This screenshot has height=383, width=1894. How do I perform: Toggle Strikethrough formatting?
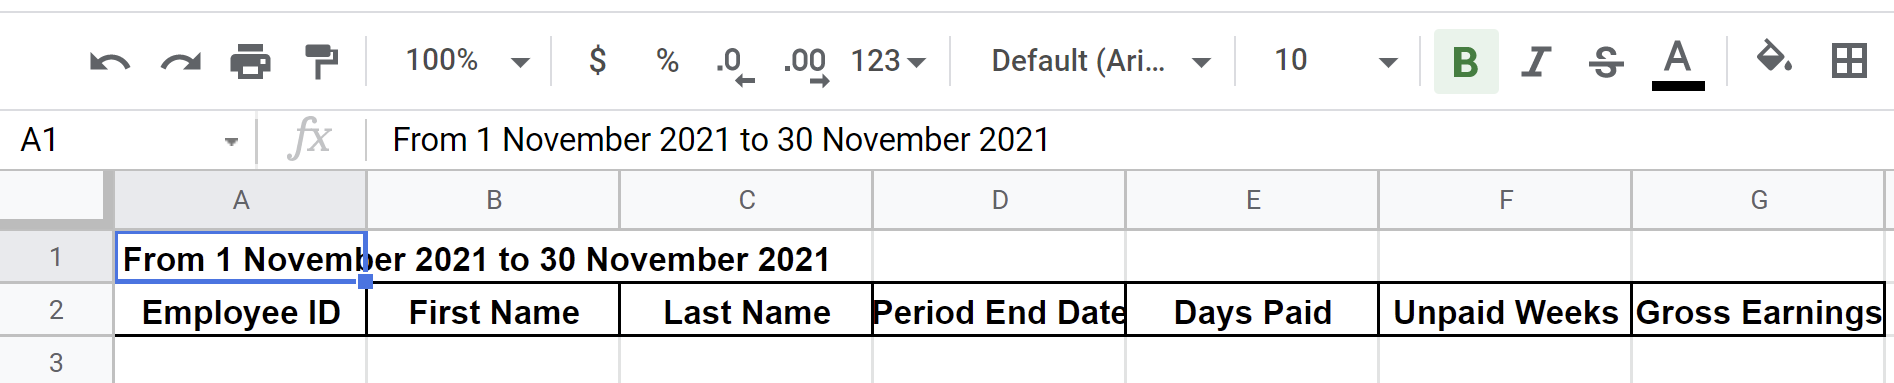point(1606,62)
